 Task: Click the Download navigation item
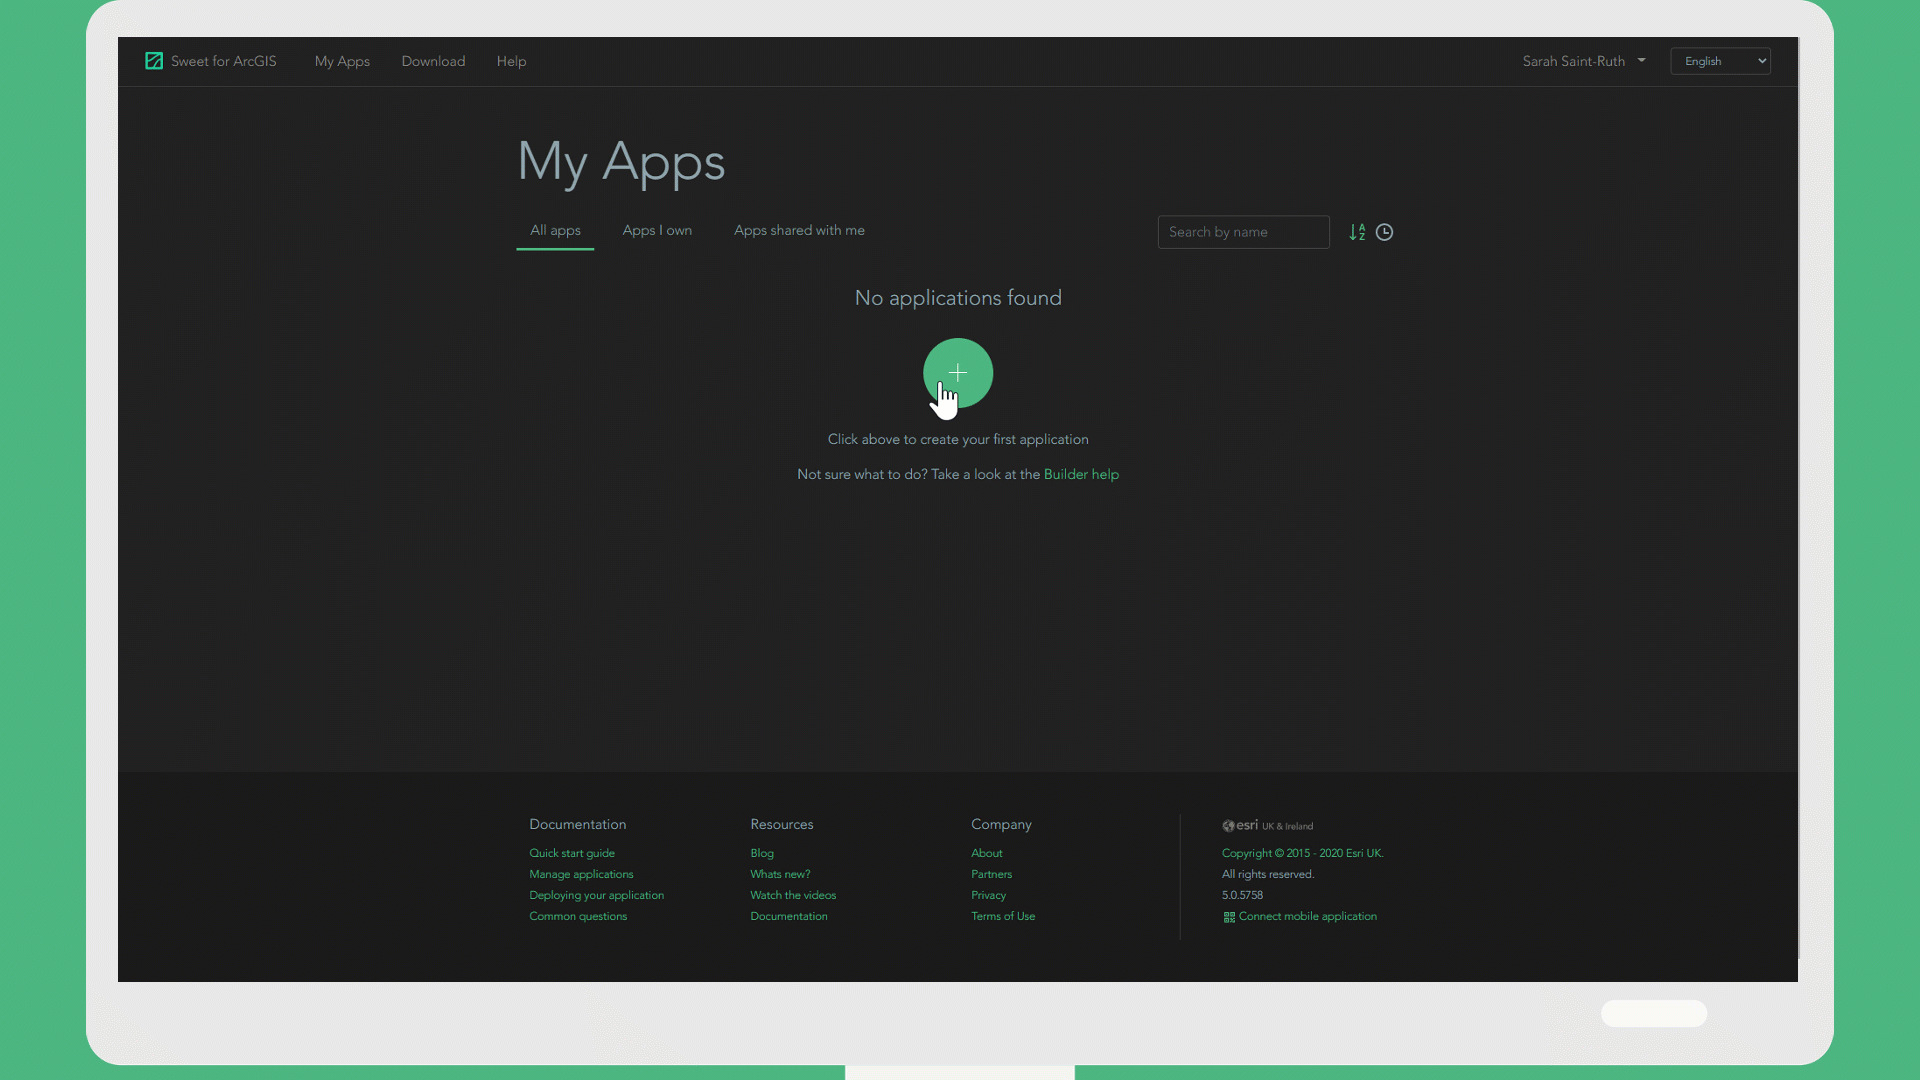point(433,61)
